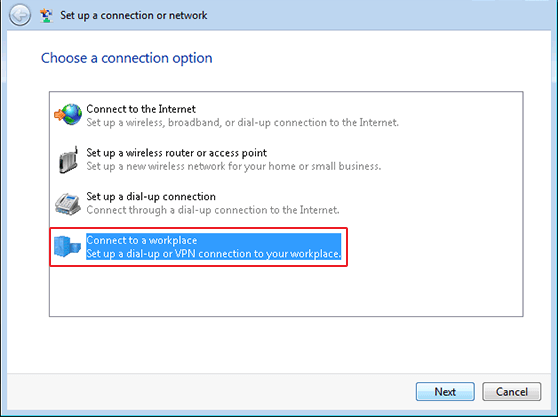
Task: Click the "Set up a connection or network" title
Action: tap(133, 15)
